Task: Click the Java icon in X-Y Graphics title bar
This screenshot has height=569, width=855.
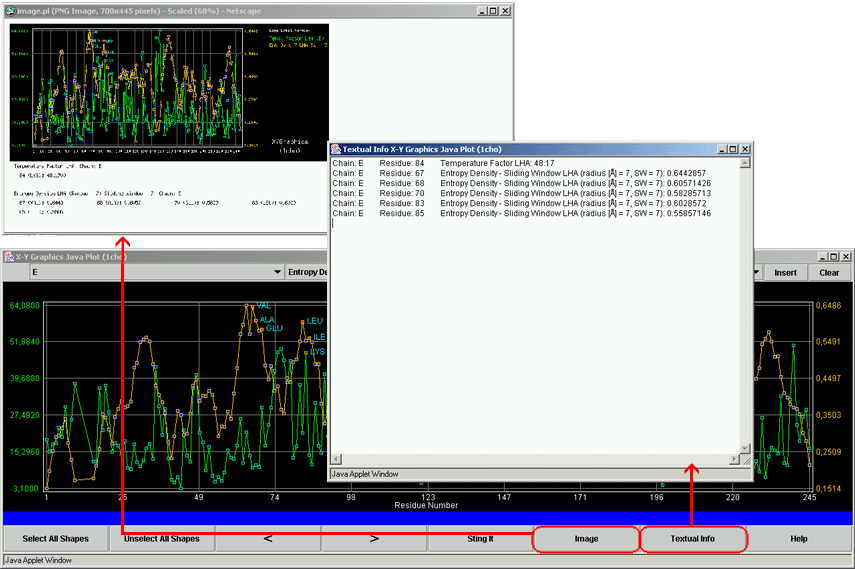Action: pos(9,257)
